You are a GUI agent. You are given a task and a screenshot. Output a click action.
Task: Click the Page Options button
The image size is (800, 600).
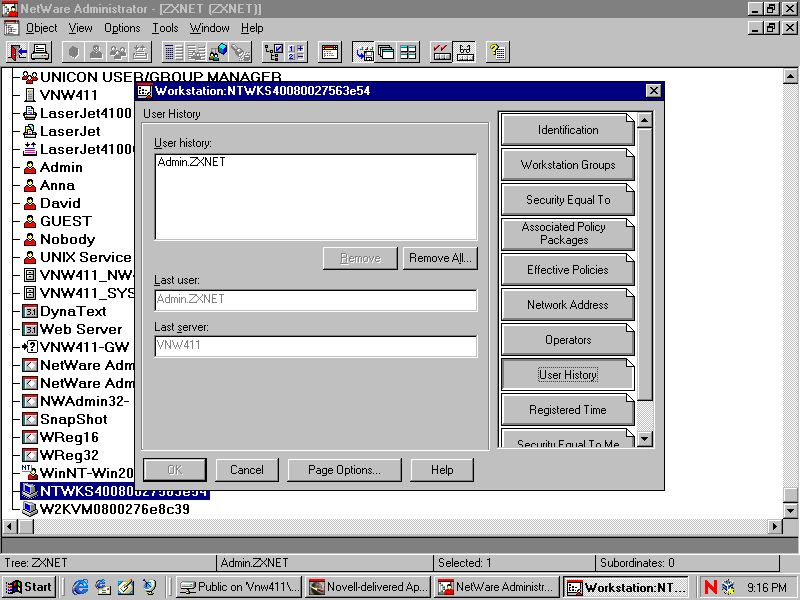pos(344,470)
